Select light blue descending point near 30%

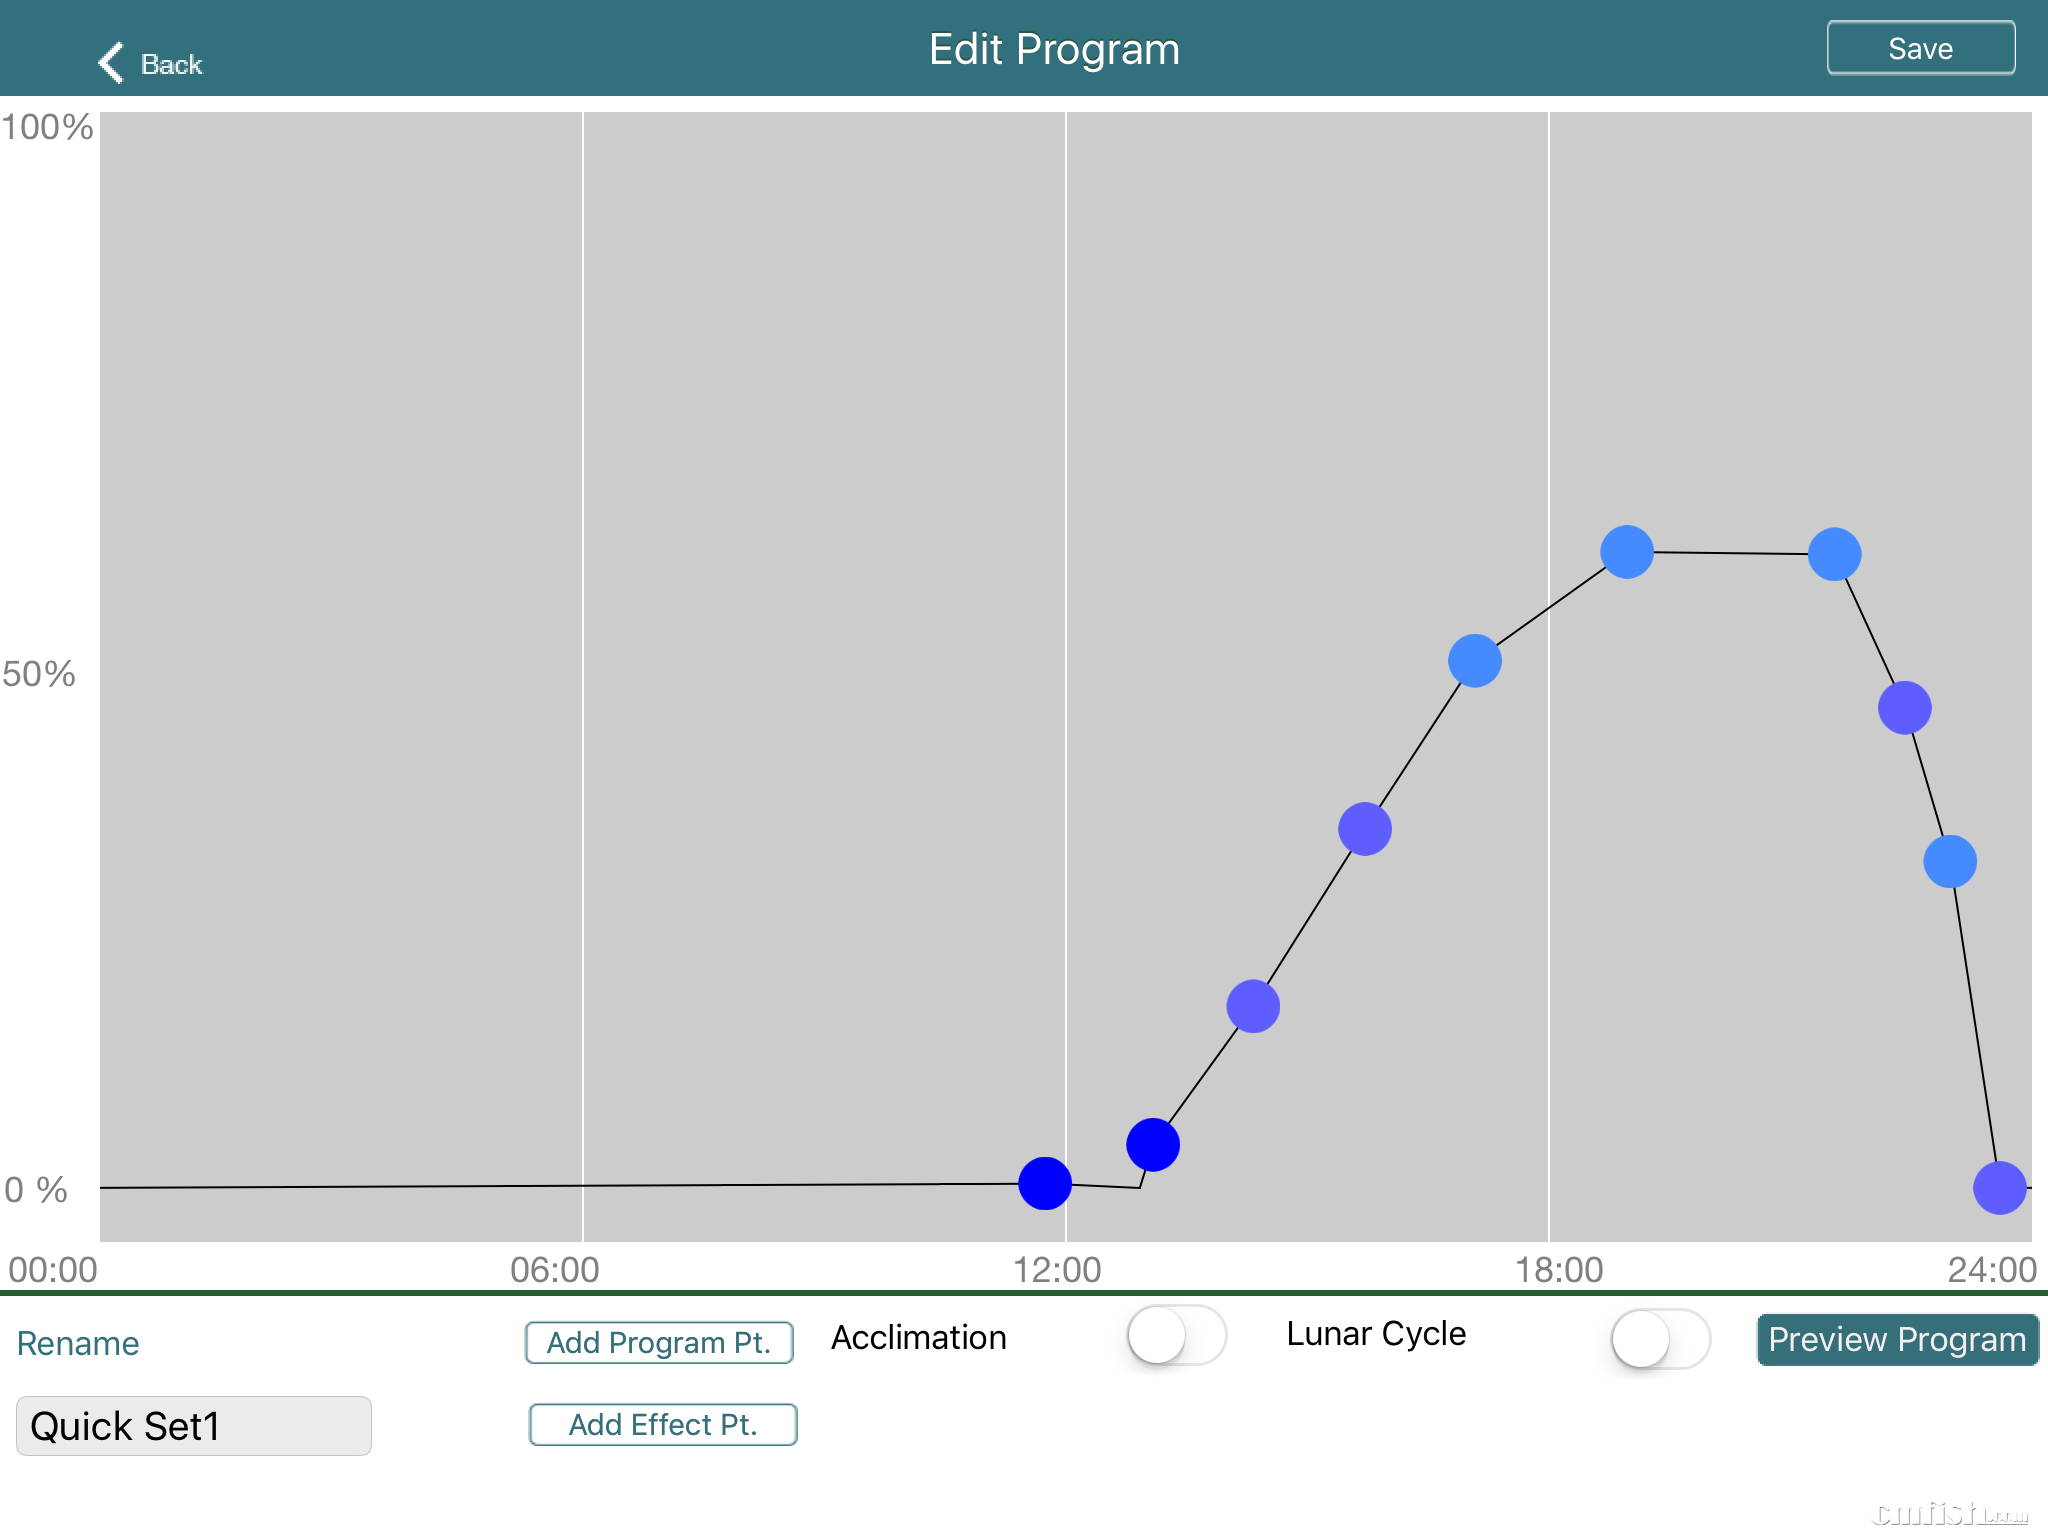point(1950,862)
